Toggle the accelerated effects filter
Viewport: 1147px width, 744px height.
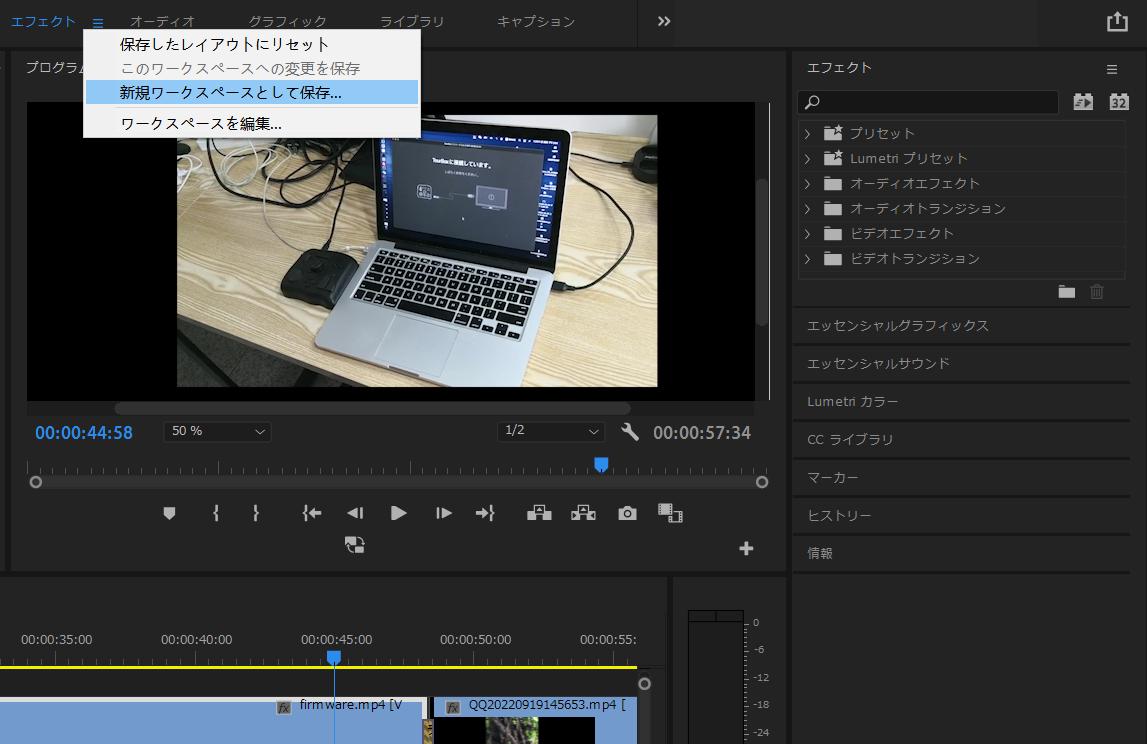pos(1083,102)
